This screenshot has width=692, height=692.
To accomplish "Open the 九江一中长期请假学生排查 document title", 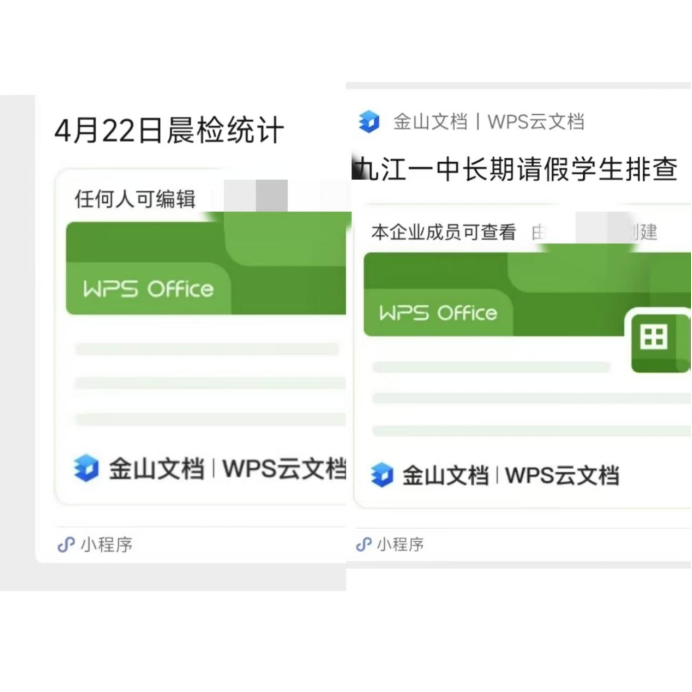I will coord(515,169).
